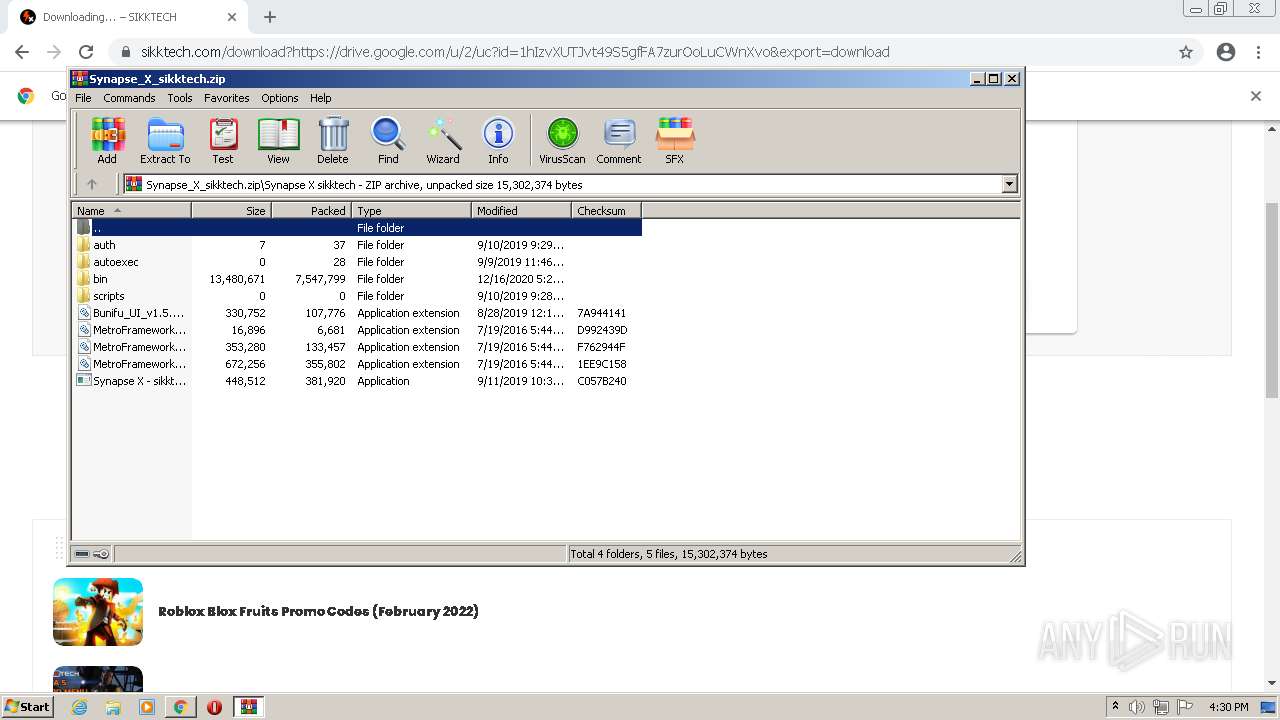Open the Find magnifier tool
1280x720 pixels.
[x=388, y=140]
